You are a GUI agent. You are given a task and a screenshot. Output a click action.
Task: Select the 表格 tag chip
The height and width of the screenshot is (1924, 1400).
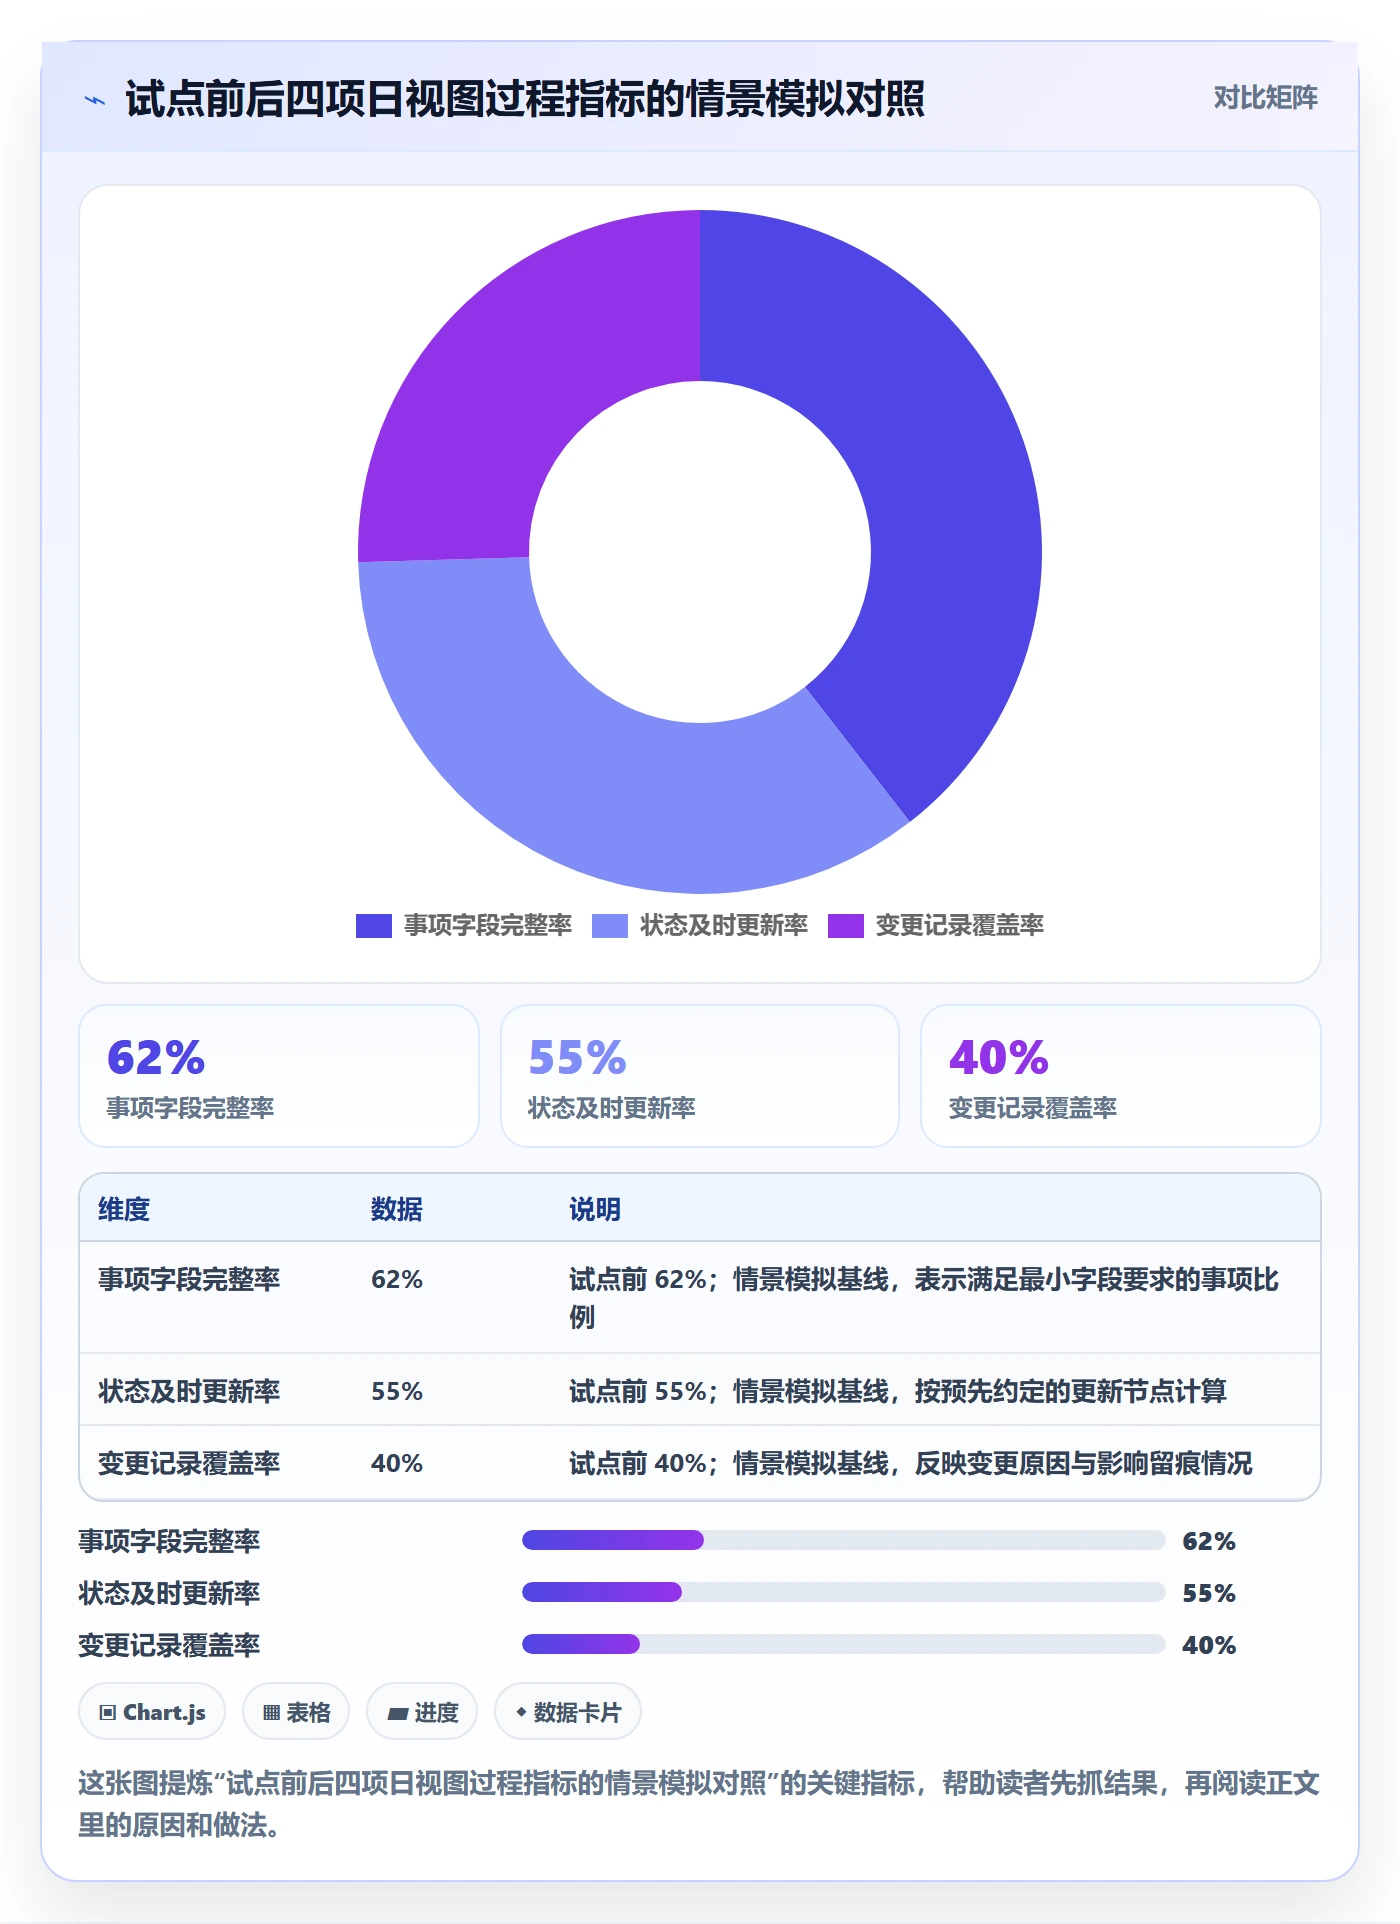pos(296,1712)
